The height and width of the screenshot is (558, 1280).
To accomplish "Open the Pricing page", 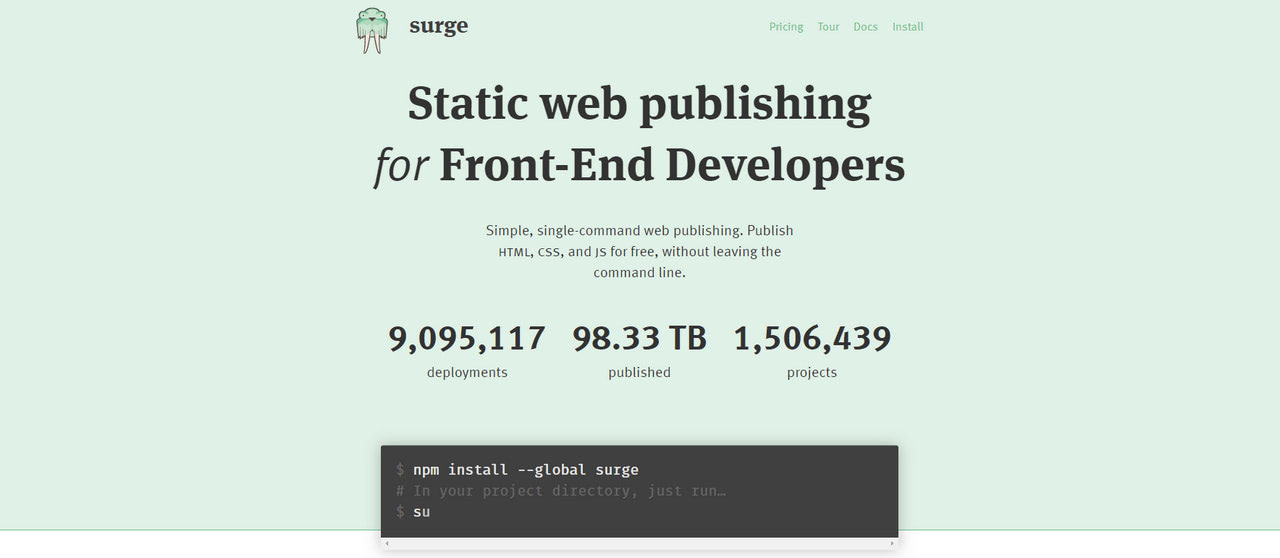I will click(x=786, y=27).
